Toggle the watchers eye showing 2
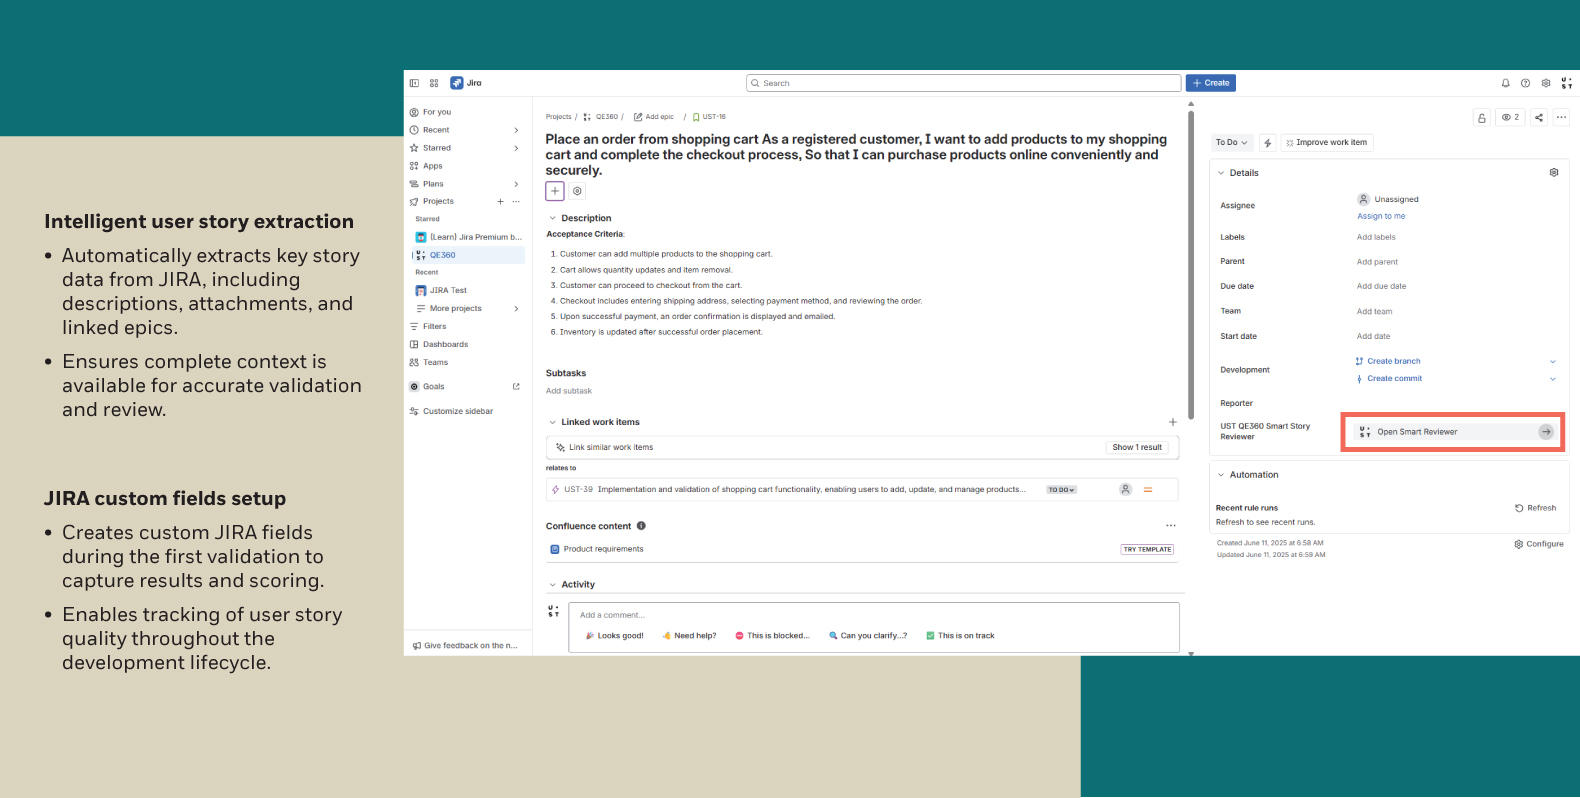Viewport: 1580px width, 798px height. click(x=1511, y=117)
